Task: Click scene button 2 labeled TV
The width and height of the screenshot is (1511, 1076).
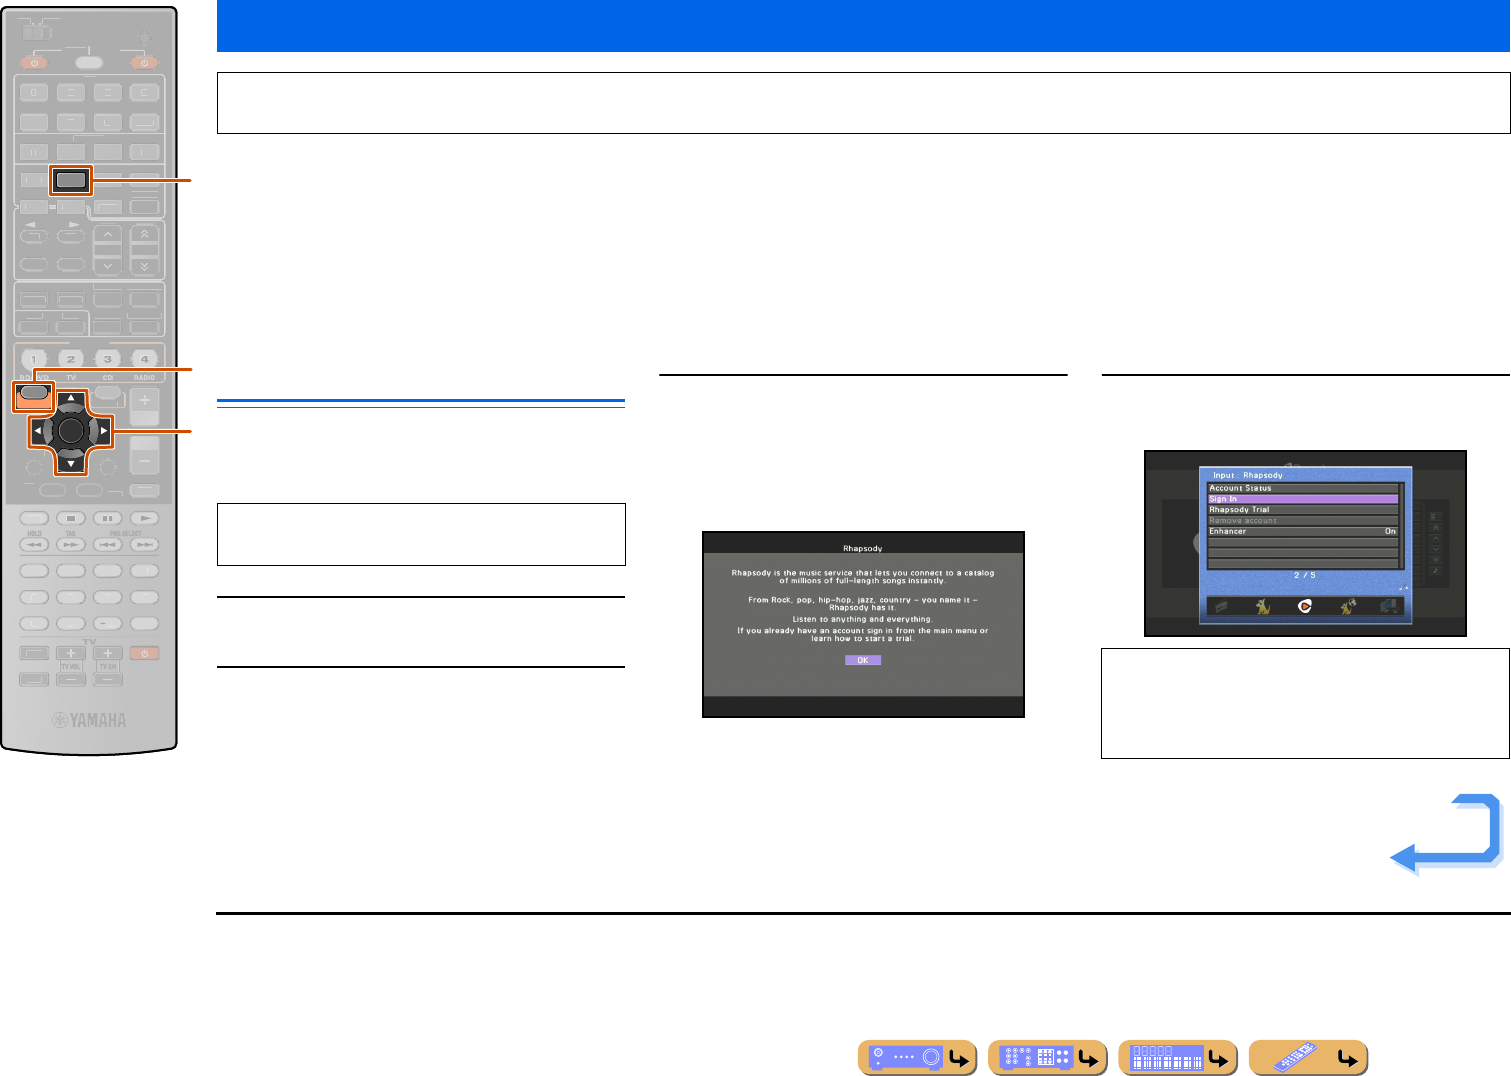Action: tap(70, 358)
